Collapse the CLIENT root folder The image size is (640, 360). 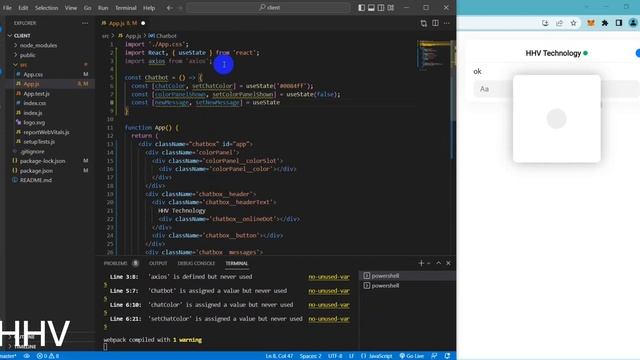pos(22,36)
